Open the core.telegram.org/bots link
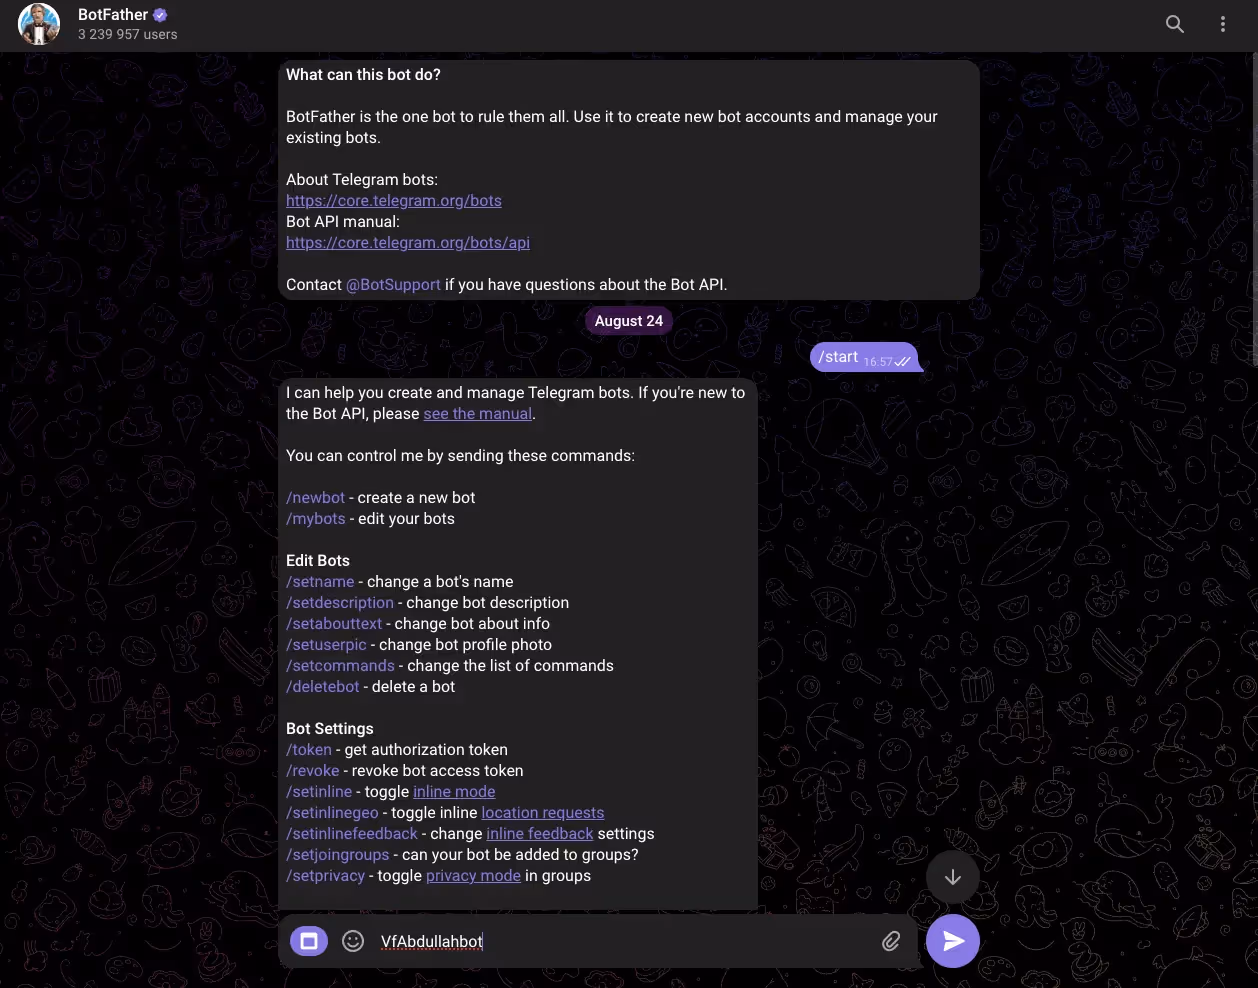 pos(394,201)
